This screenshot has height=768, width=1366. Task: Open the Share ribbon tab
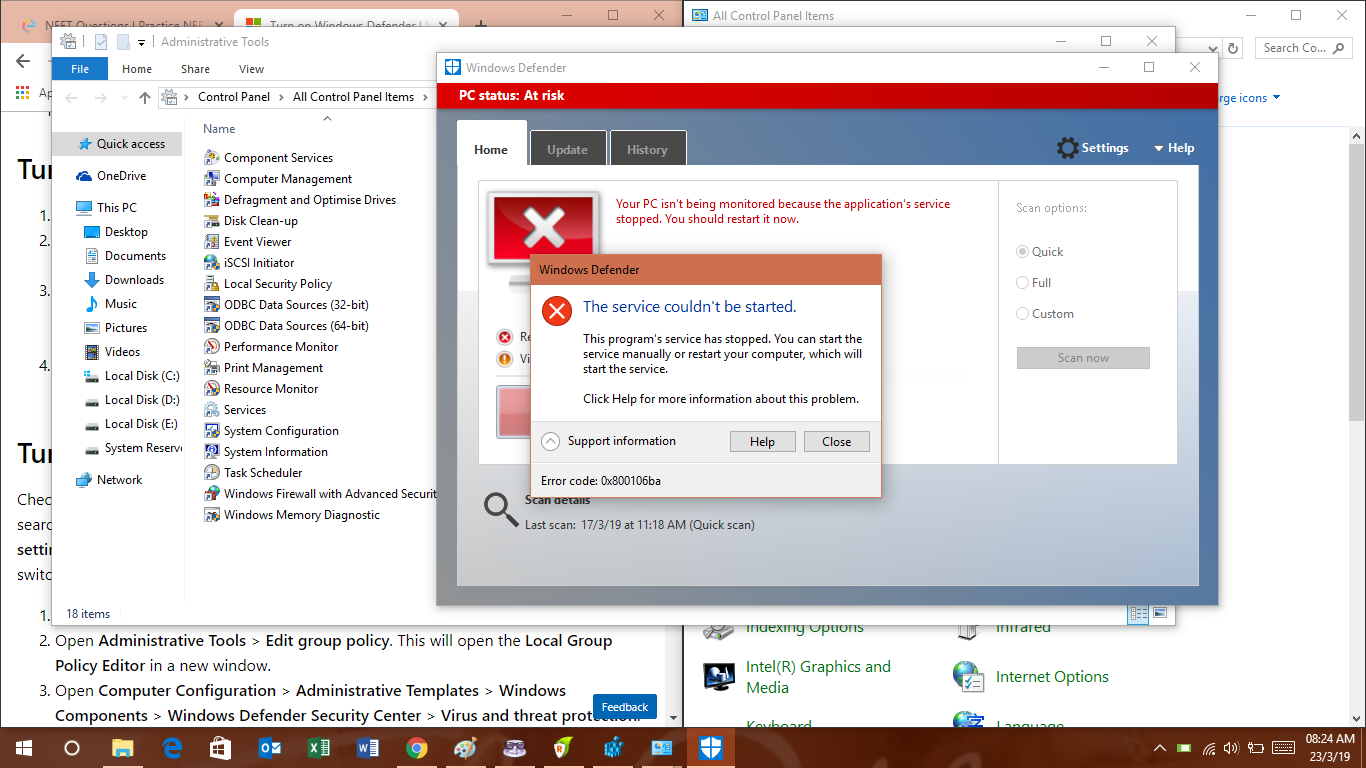195,69
